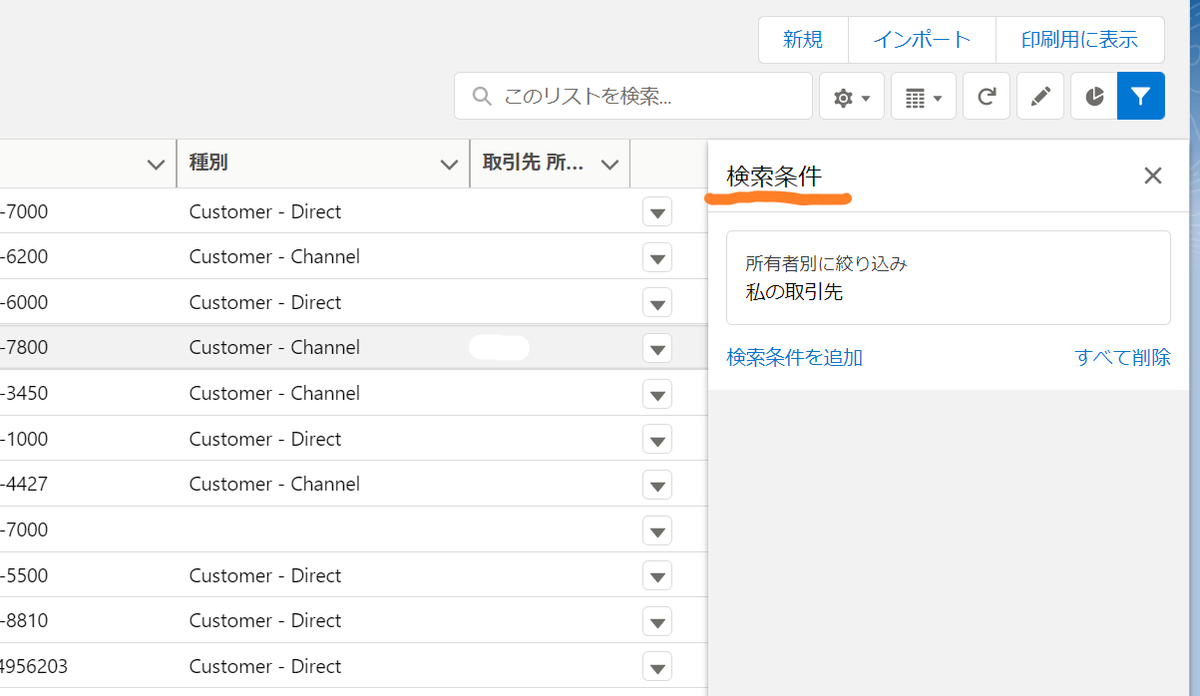Screen dimensions: 1200x696
Task: Click the search magnifier icon
Action: [481, 96]
